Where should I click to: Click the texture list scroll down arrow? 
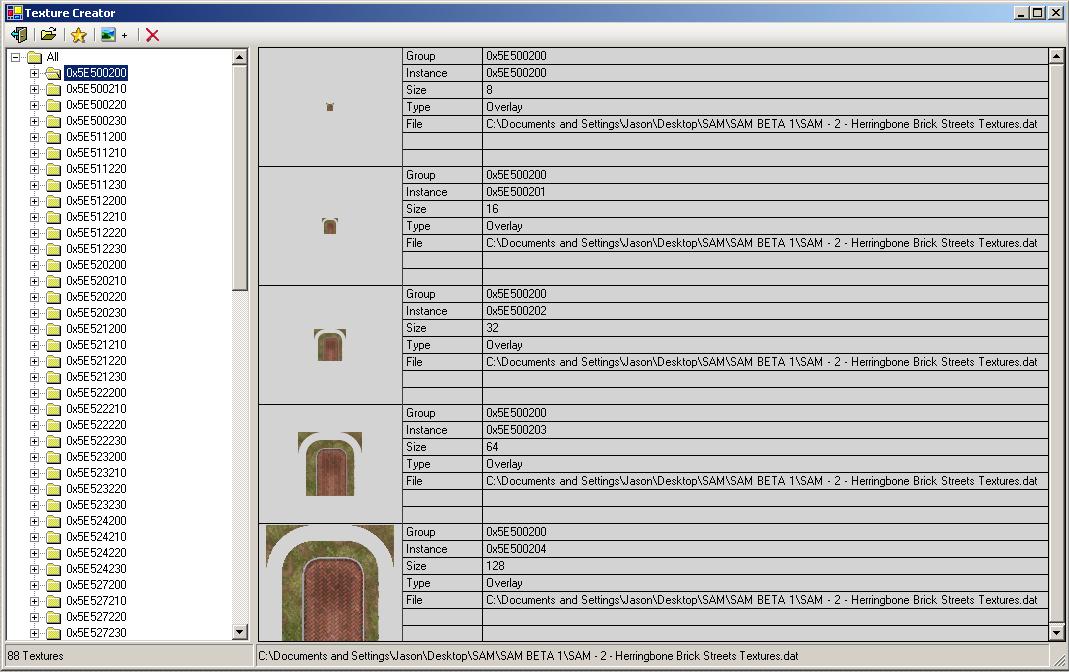1057,632
